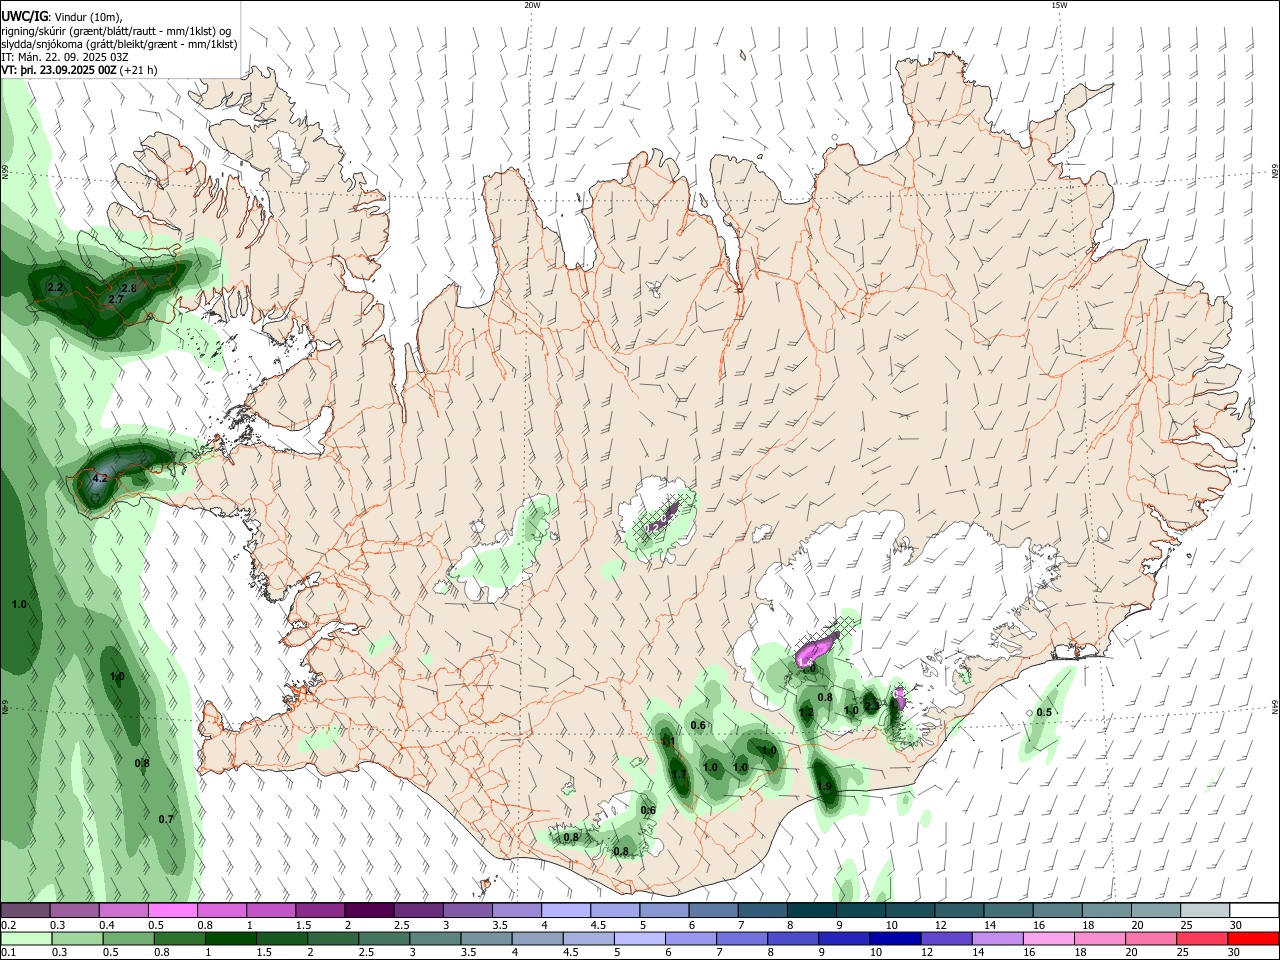The width and height of the screenshot is (1280, 960).
Task: Click the '0.2' label under the snow scale
Action: point(7,925)
